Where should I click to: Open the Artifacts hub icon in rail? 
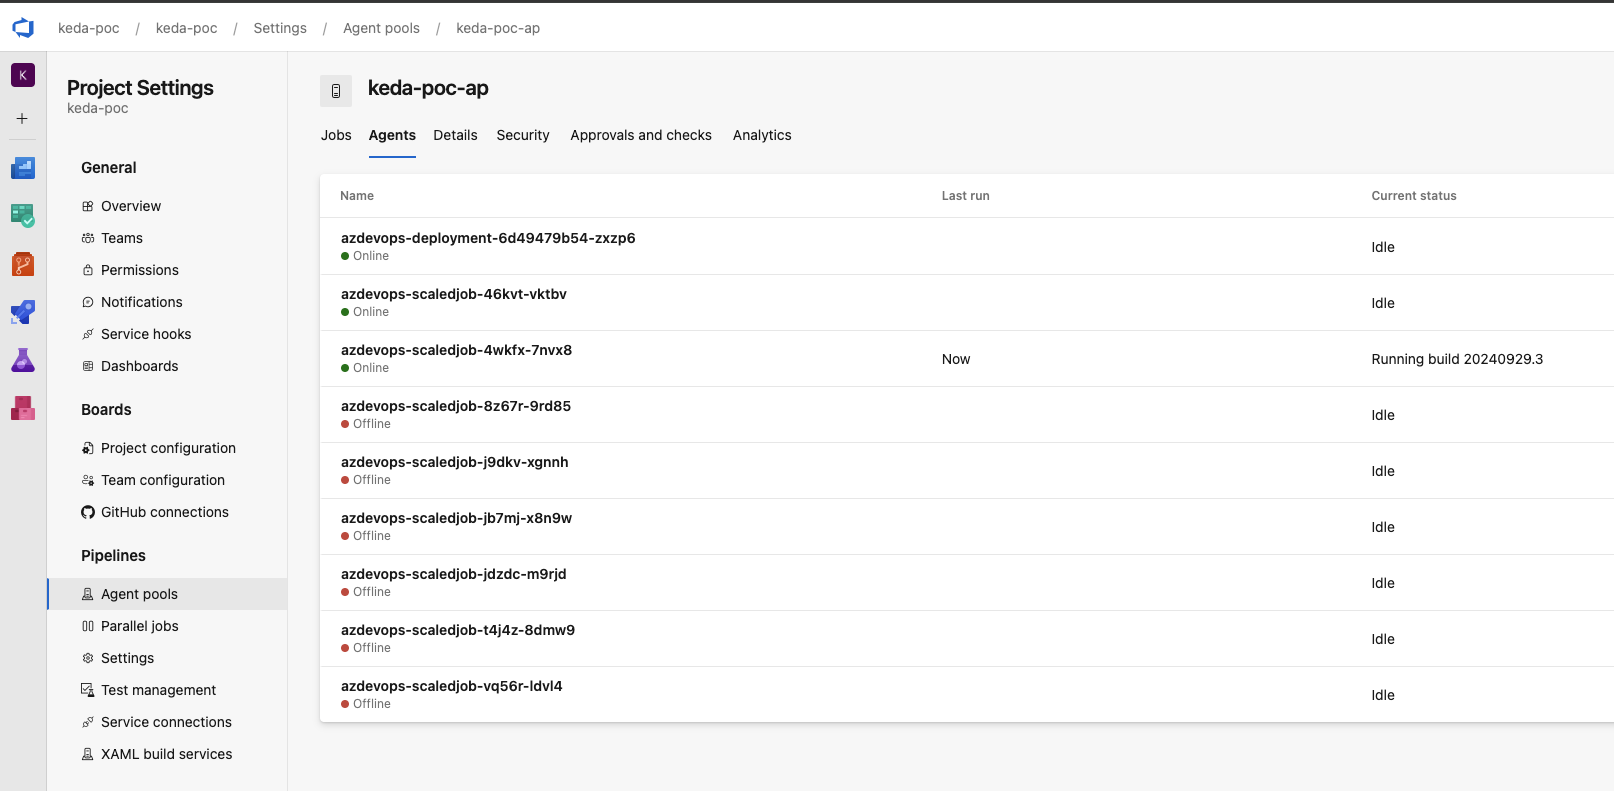[23, 408]
